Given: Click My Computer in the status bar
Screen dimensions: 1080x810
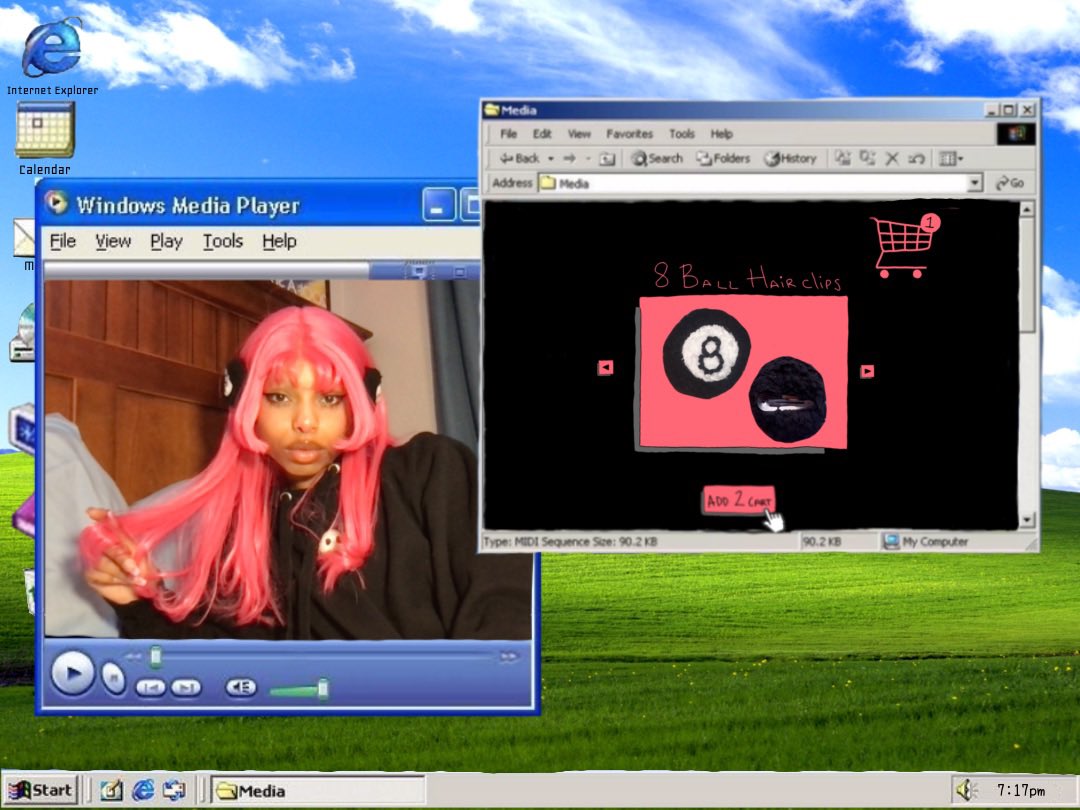Looking at the screenshot, I should [926, 542].
